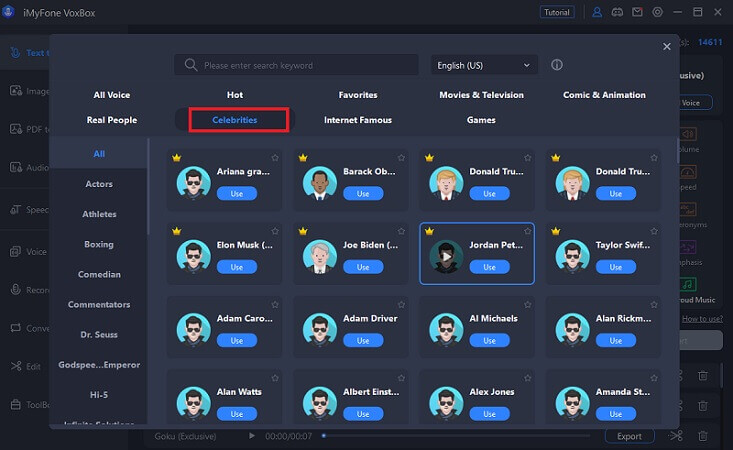Click the Barack Obama avatar
733x450 pixels.
pyautogui.click(x=320, y=183)
